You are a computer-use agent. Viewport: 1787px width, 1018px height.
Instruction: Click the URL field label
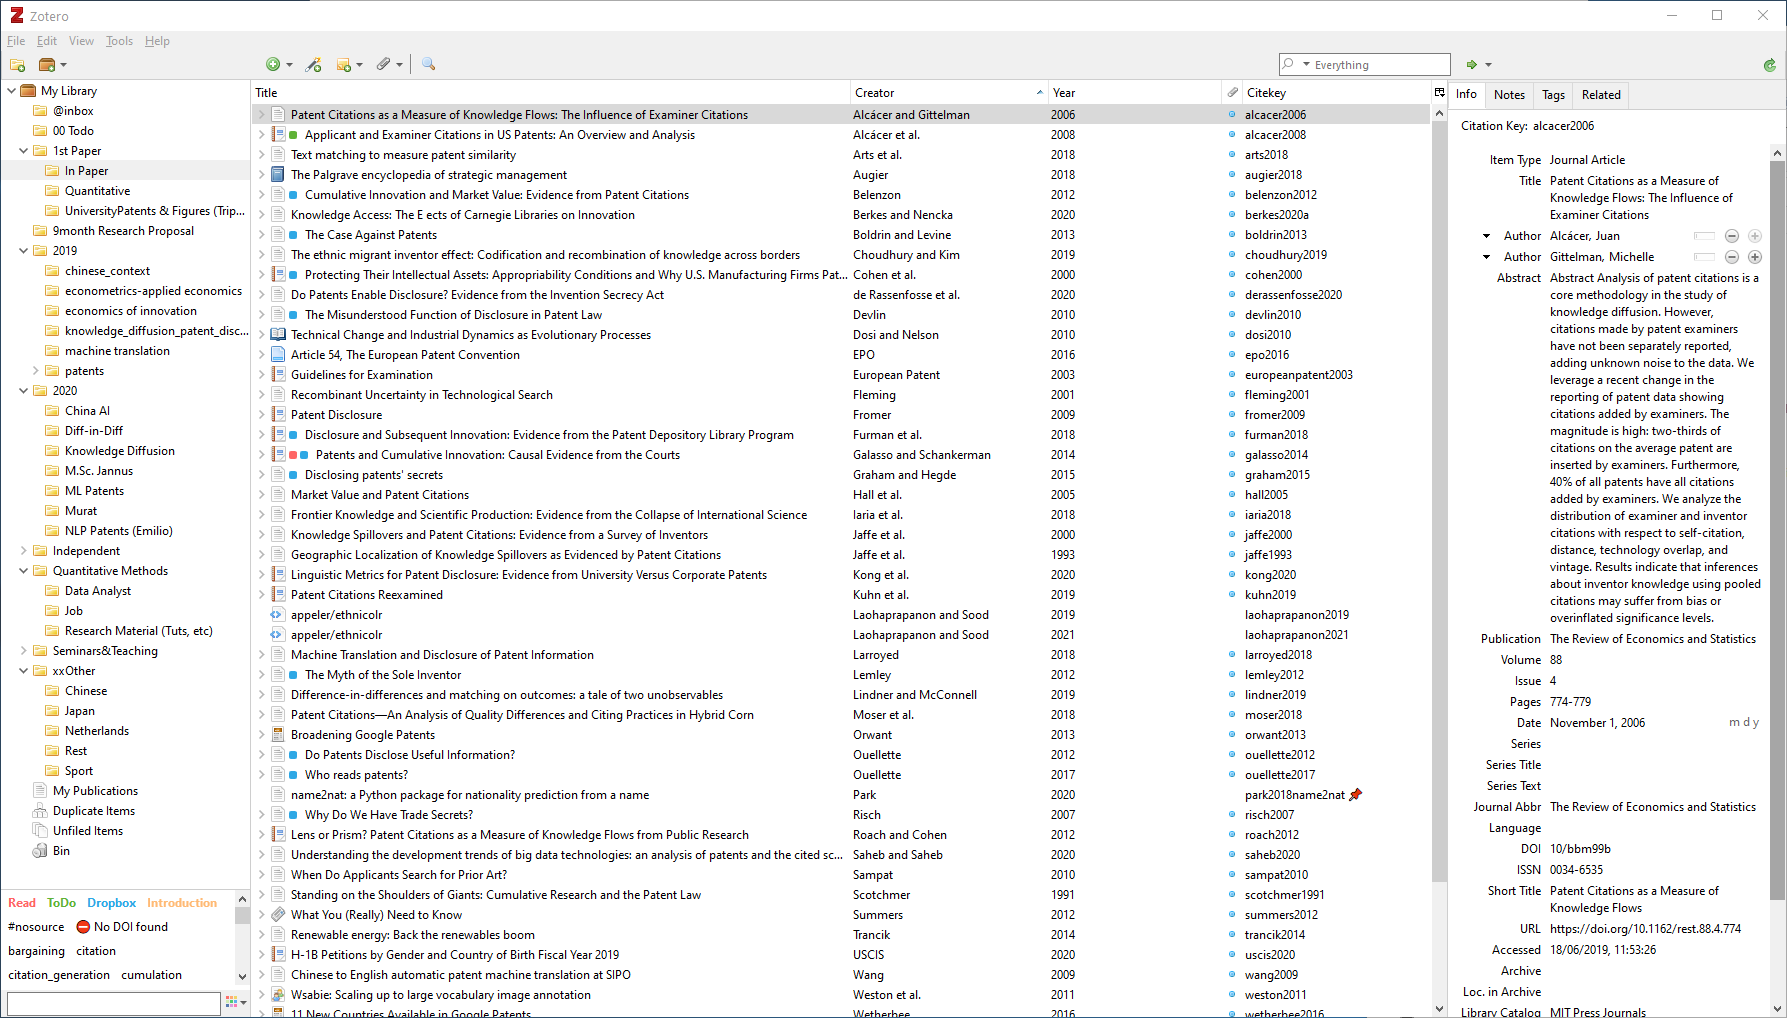tap(1530, 929)
